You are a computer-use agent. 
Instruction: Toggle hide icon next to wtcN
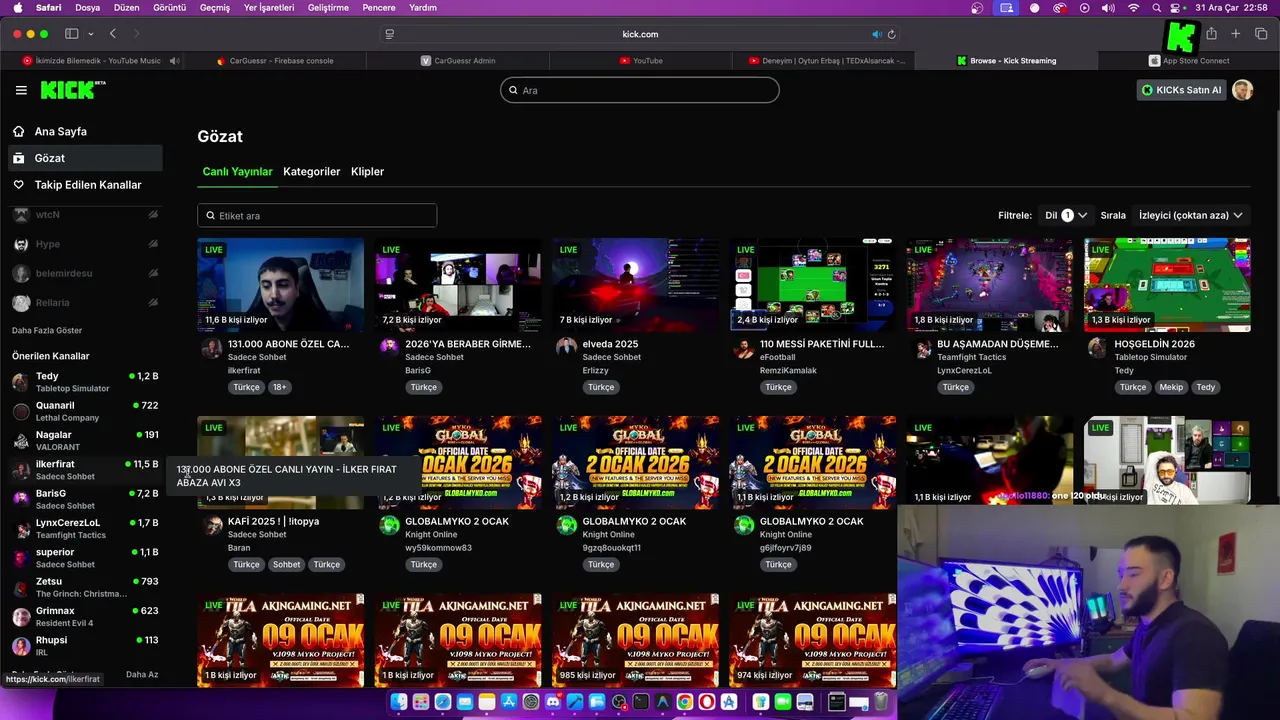[x=153, y=214]
